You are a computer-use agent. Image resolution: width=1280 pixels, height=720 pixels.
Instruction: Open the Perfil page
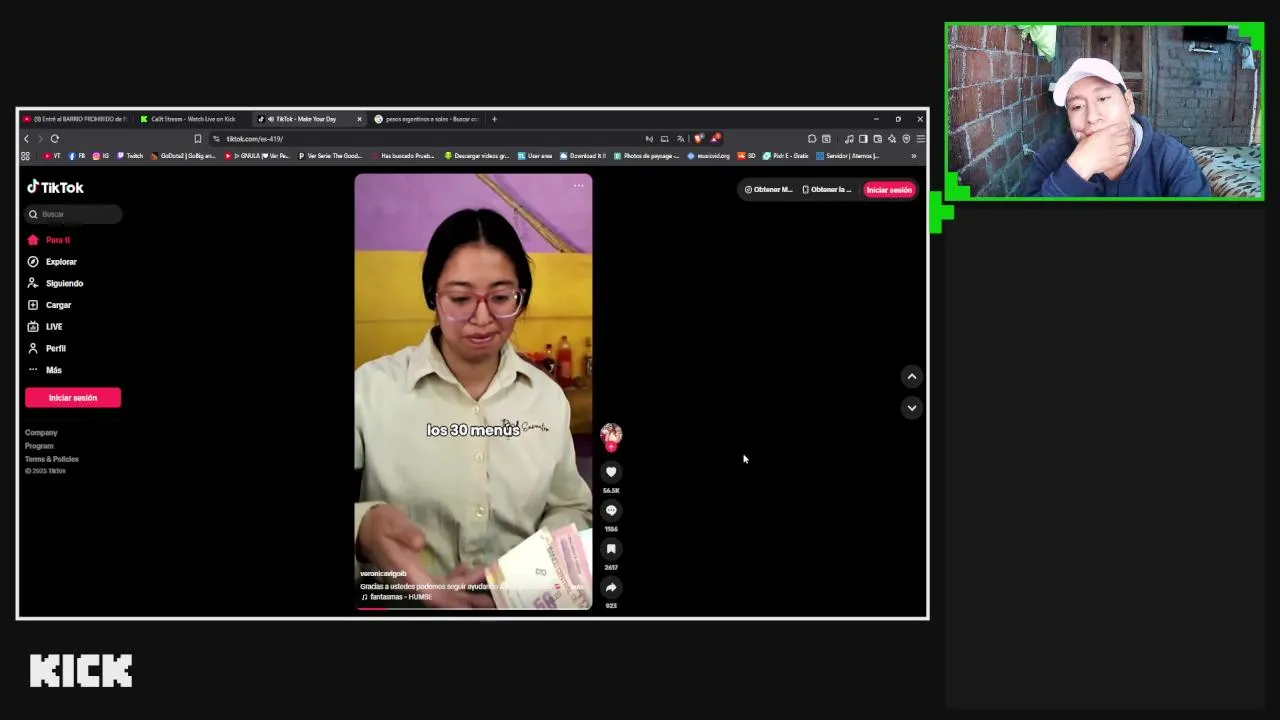coord(46,348)
